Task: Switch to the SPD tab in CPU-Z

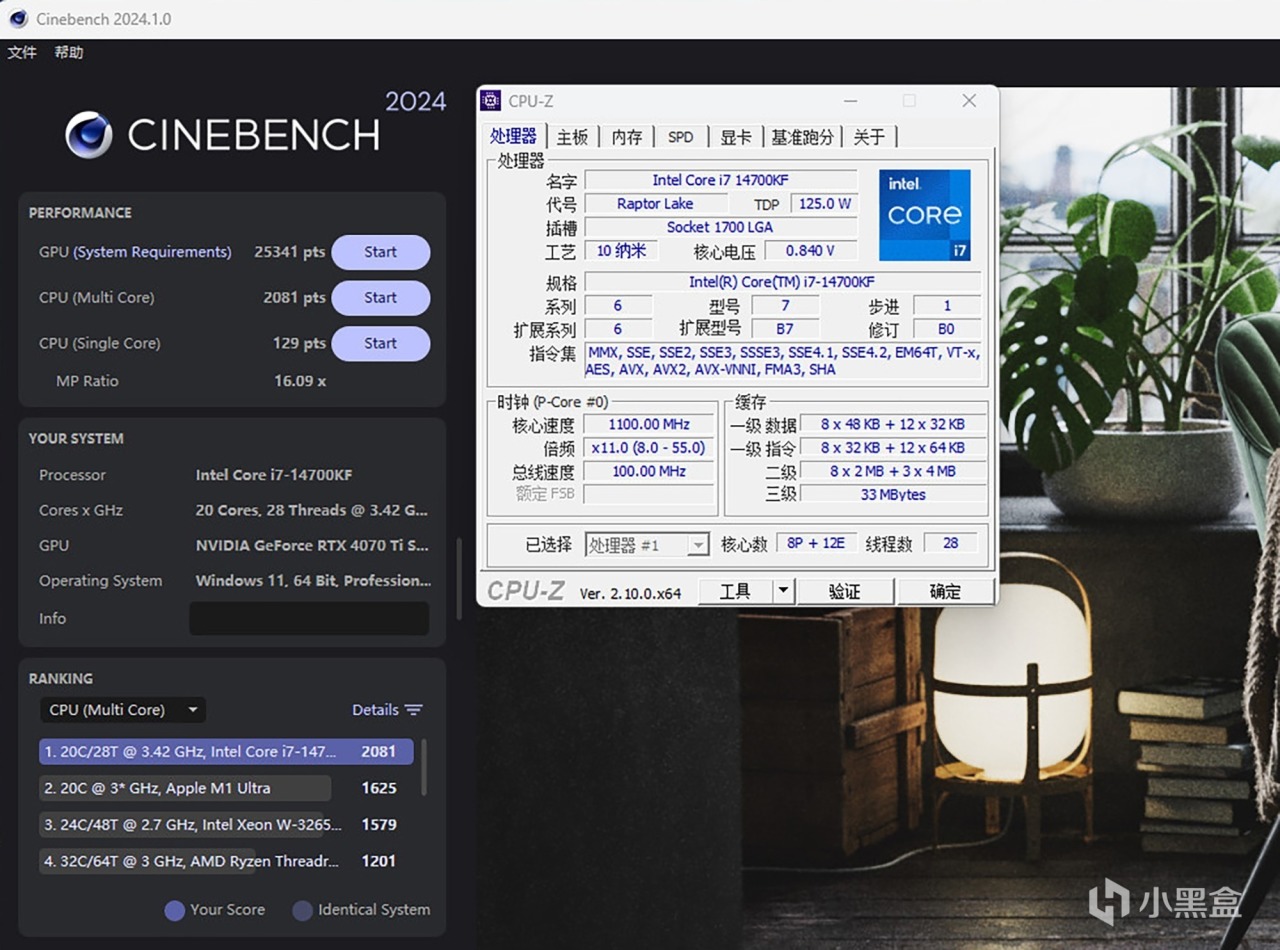Action: (680, 137)
